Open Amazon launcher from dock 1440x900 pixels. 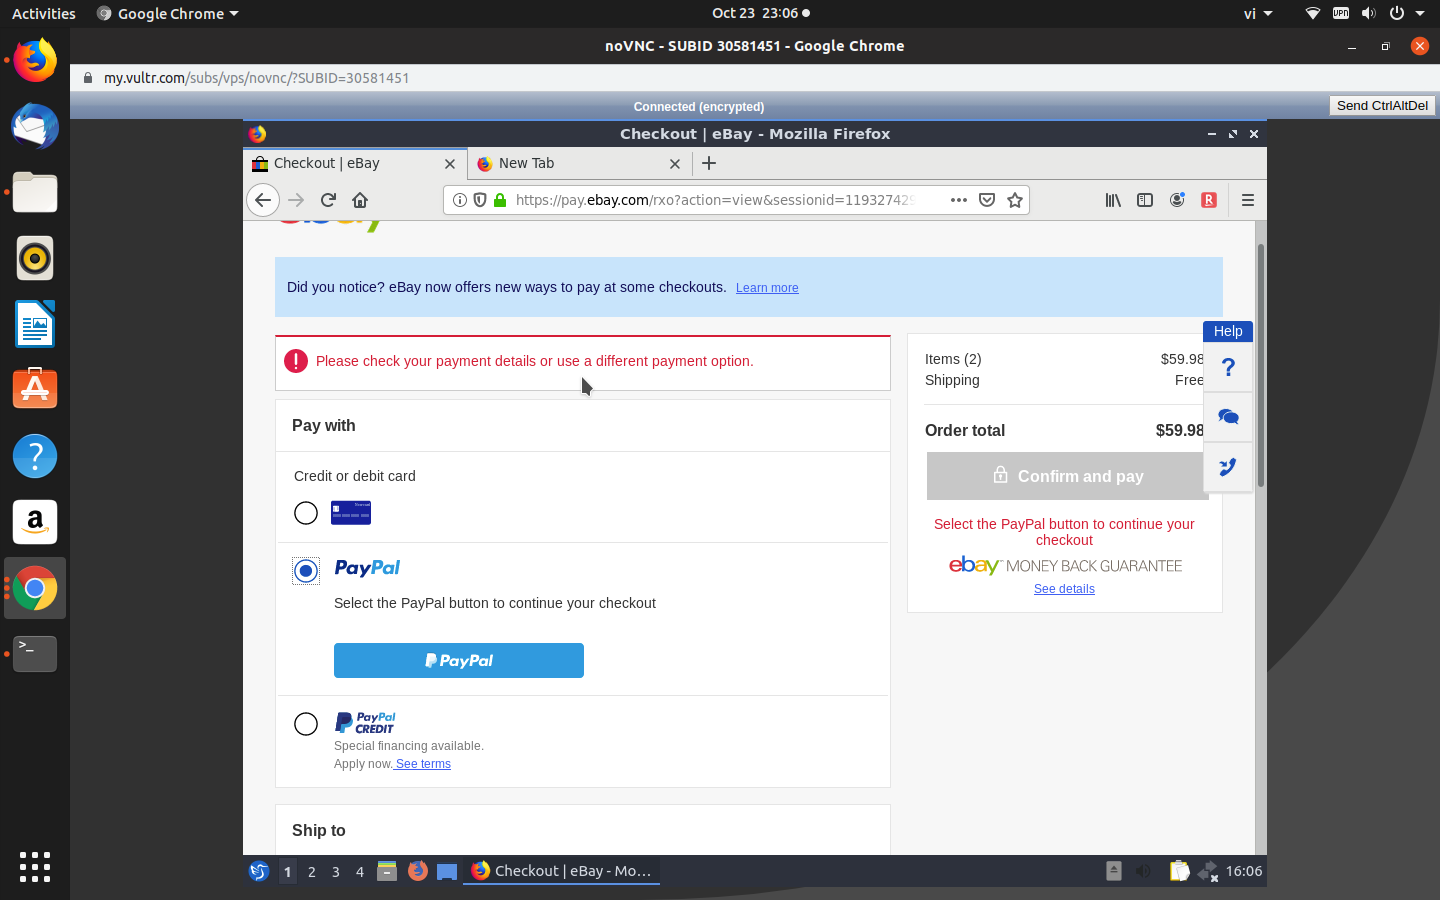35,522
